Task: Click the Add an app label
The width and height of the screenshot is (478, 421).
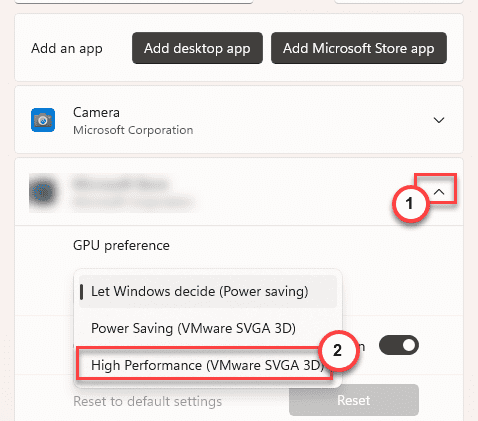Action: pyautogui.click(x=67, y=49)
